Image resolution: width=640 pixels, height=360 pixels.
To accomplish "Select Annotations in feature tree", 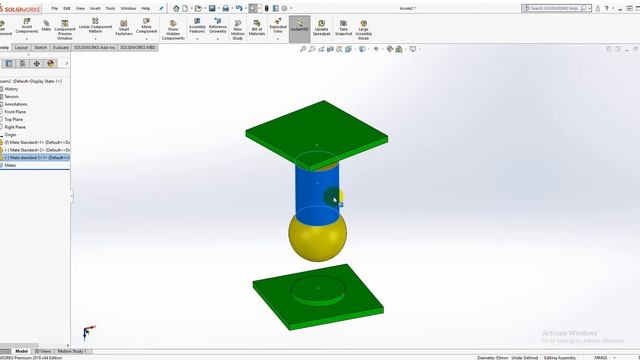I will [16, 104].
